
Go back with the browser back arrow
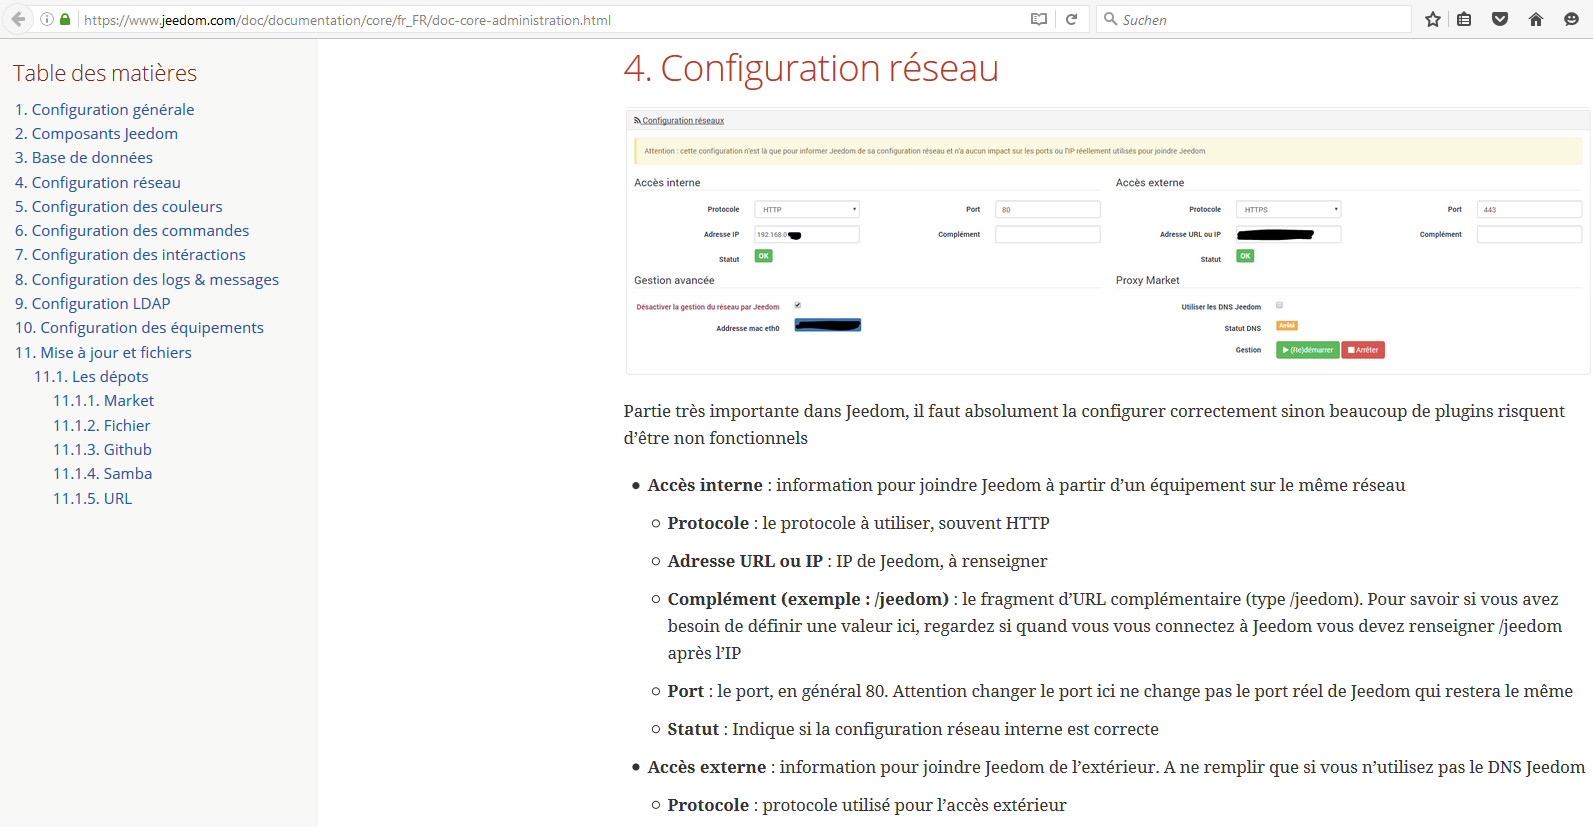(x=18, y=19)
